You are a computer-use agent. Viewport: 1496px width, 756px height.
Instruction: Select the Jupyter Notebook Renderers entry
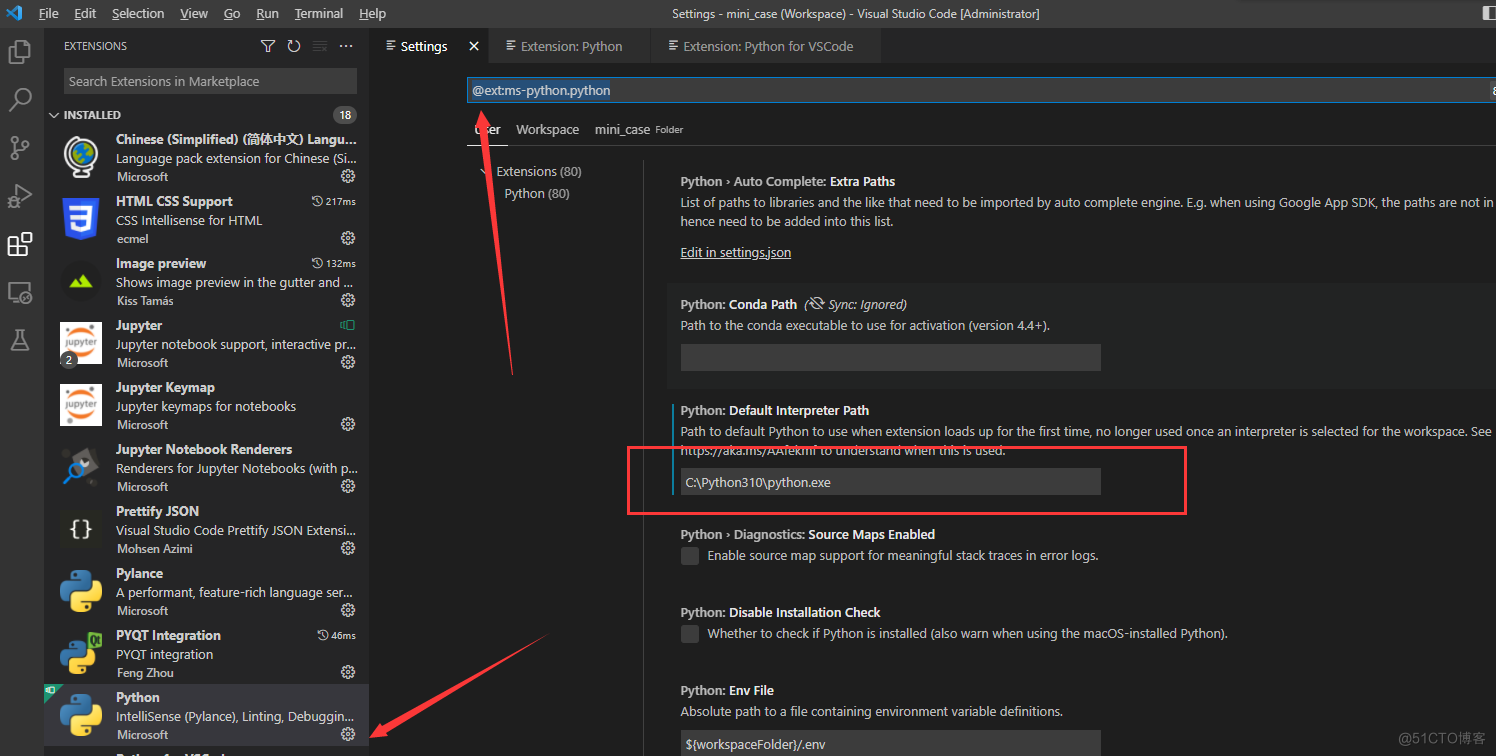click(x=206, y=467)
